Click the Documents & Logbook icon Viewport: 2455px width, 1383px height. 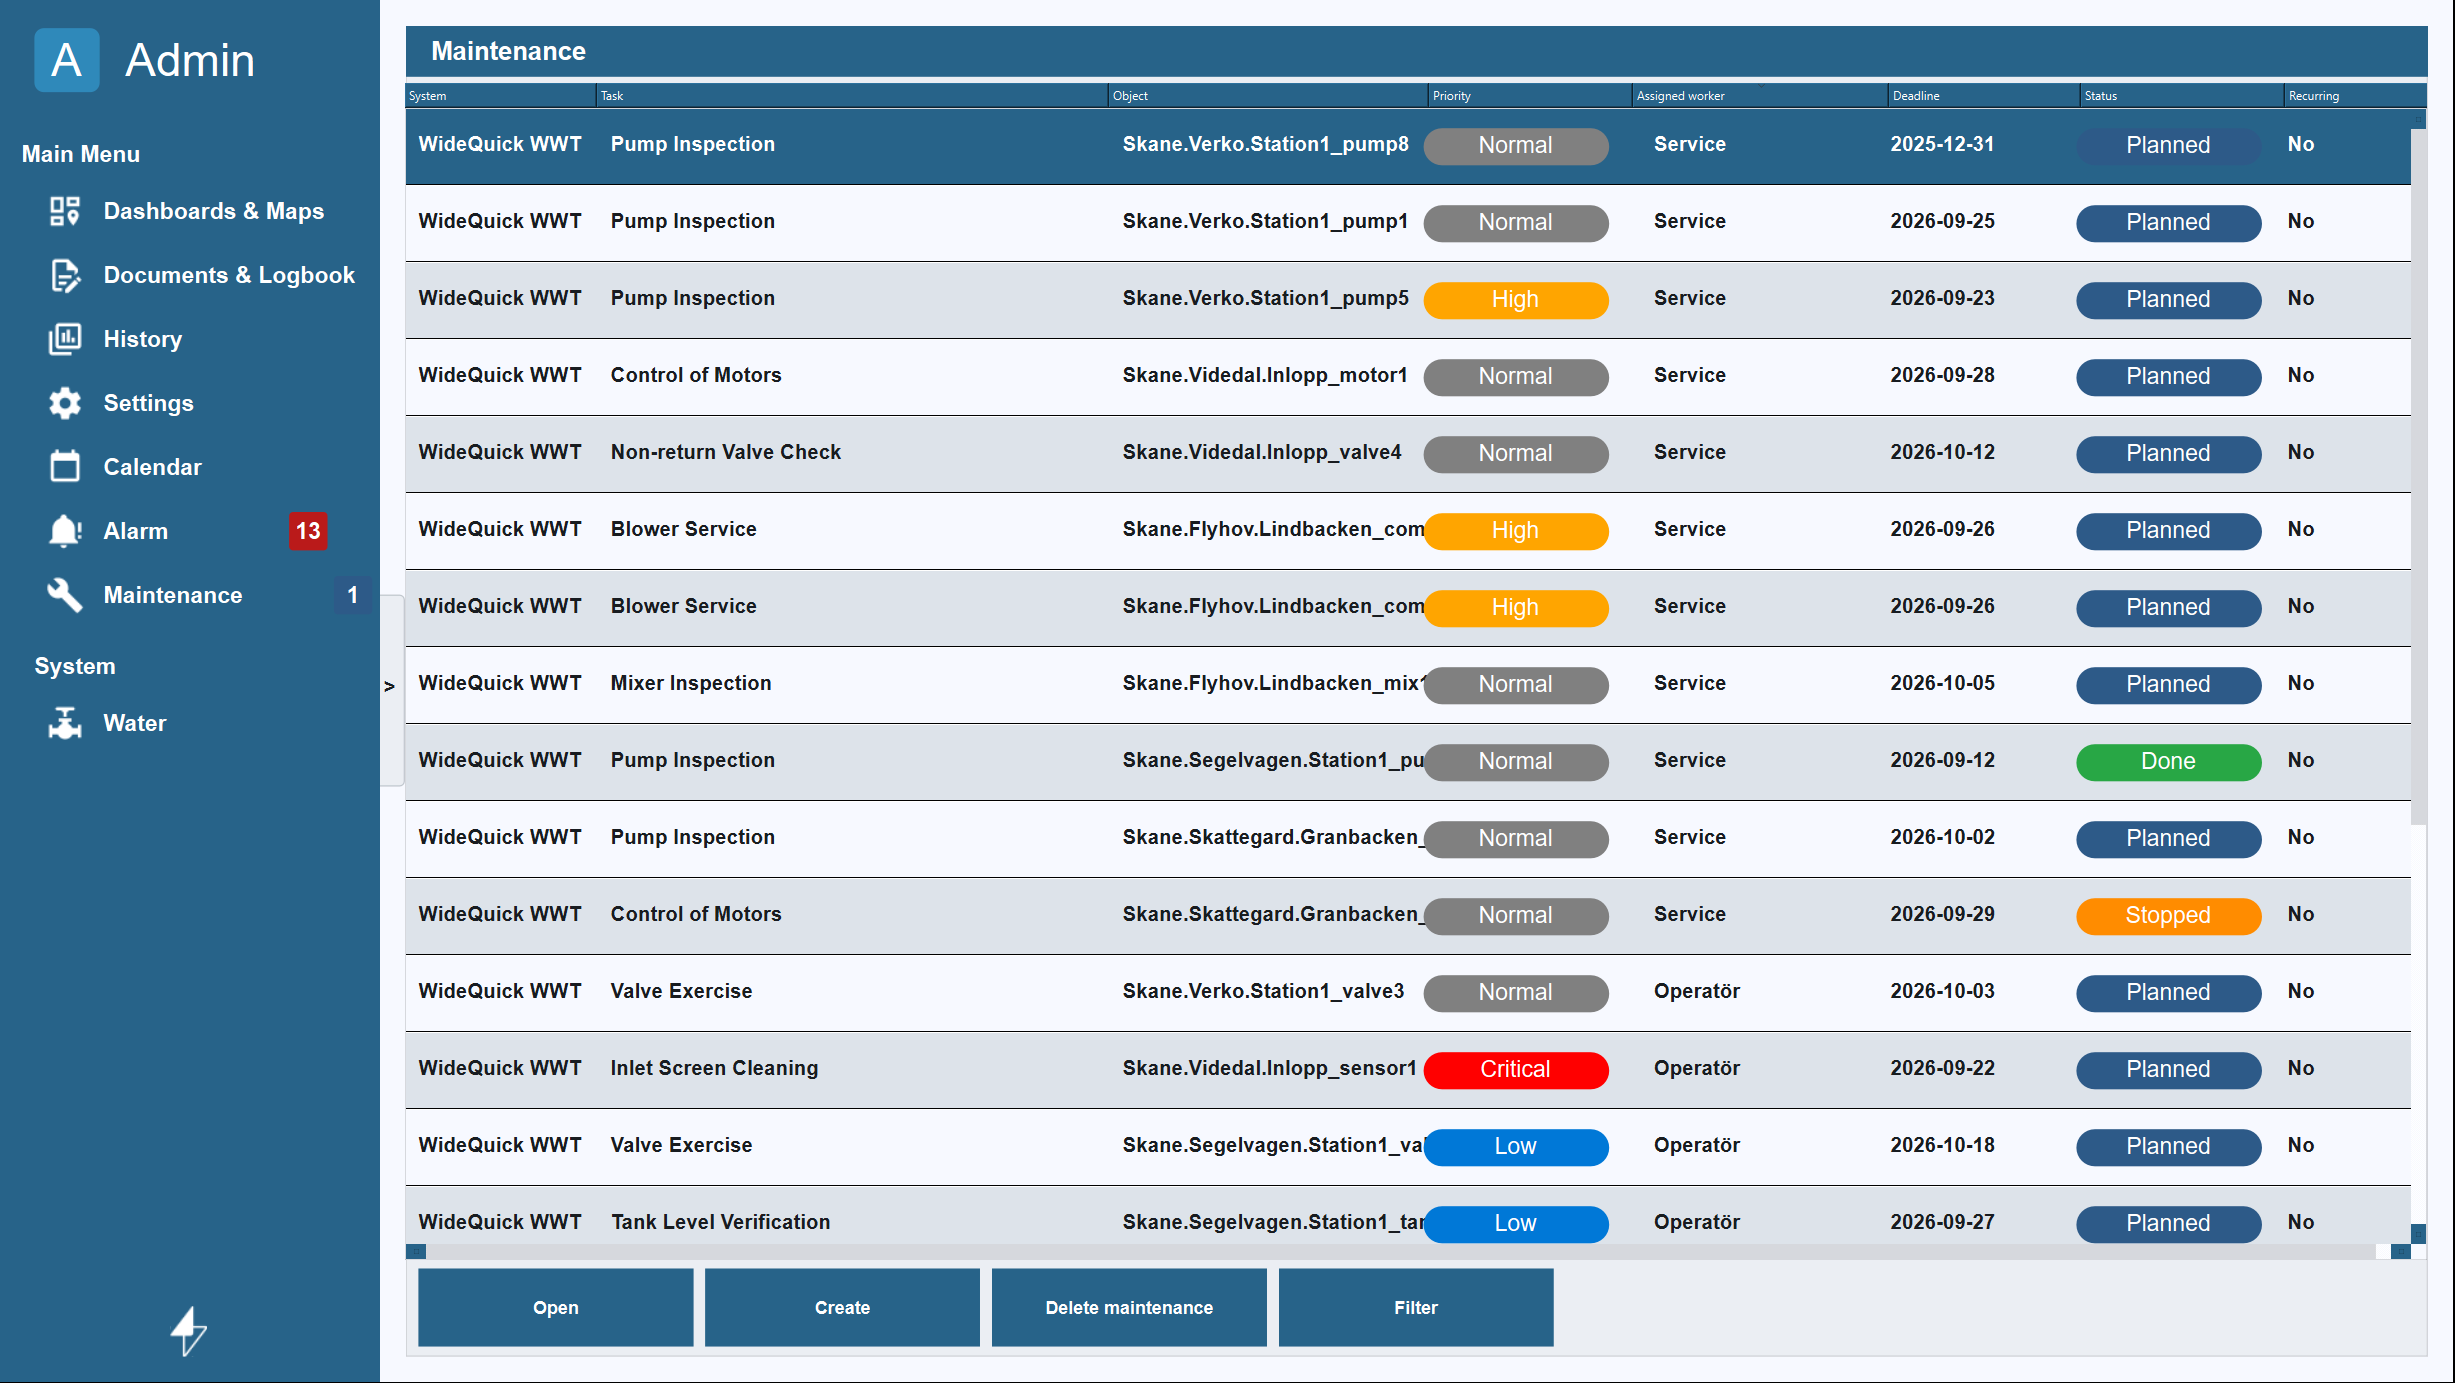(65, 275)
